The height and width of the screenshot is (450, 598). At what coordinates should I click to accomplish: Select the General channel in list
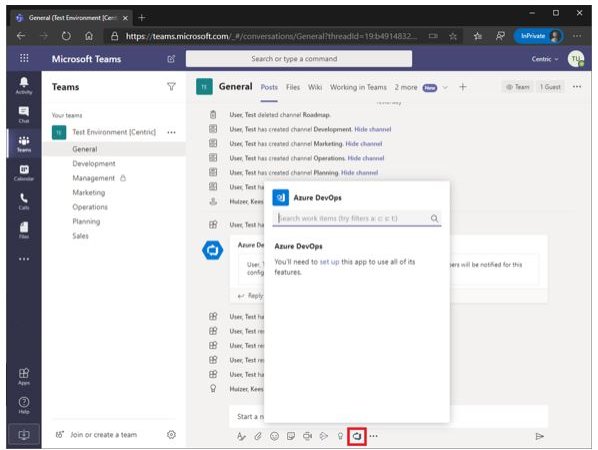(114, 149)
